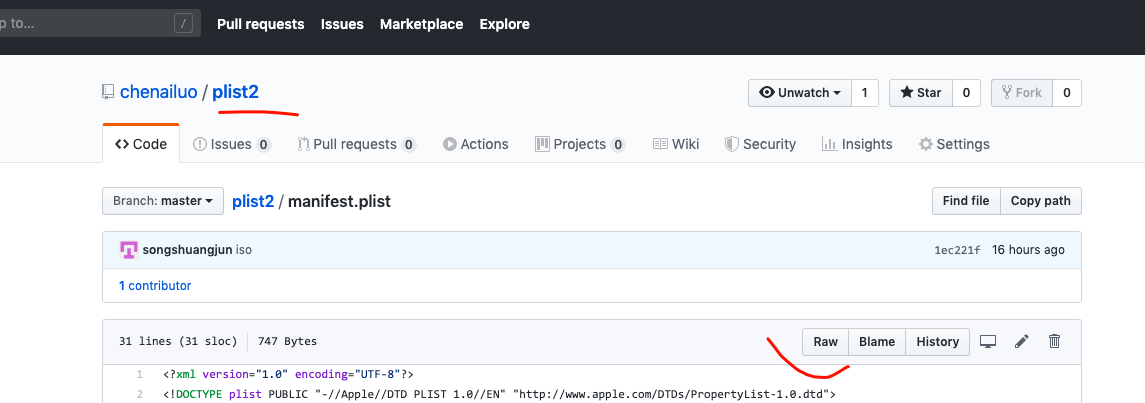Open the file History
1145x403 pixels.
coord(937,342)
